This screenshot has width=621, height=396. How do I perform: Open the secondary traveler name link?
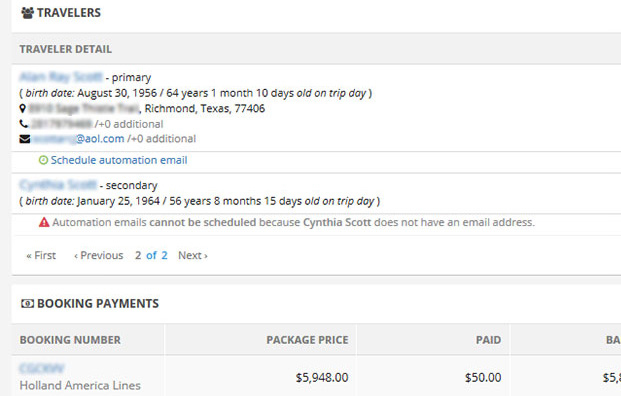[x=58, y=185]
